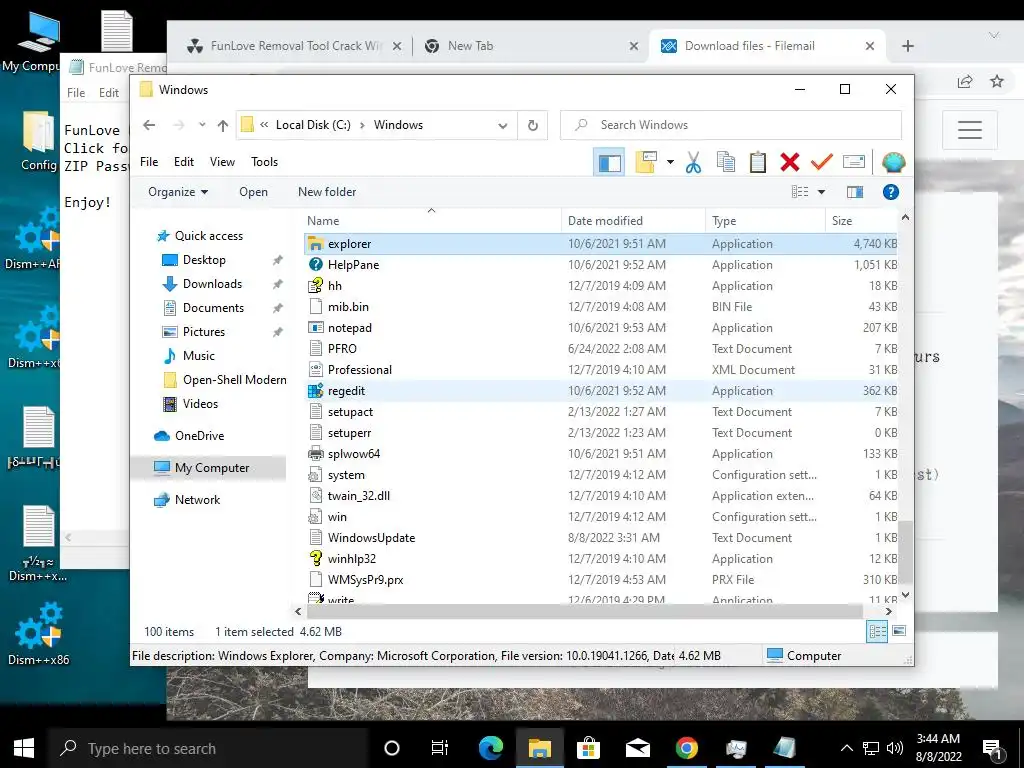The image size is (1024, 768).
Task: Open the View menu
Action: [222, 162]
